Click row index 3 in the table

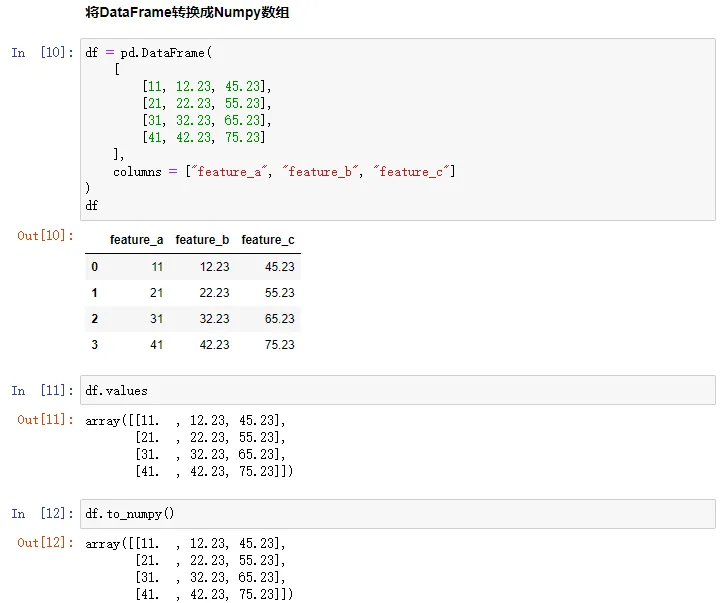pos(95,344)
